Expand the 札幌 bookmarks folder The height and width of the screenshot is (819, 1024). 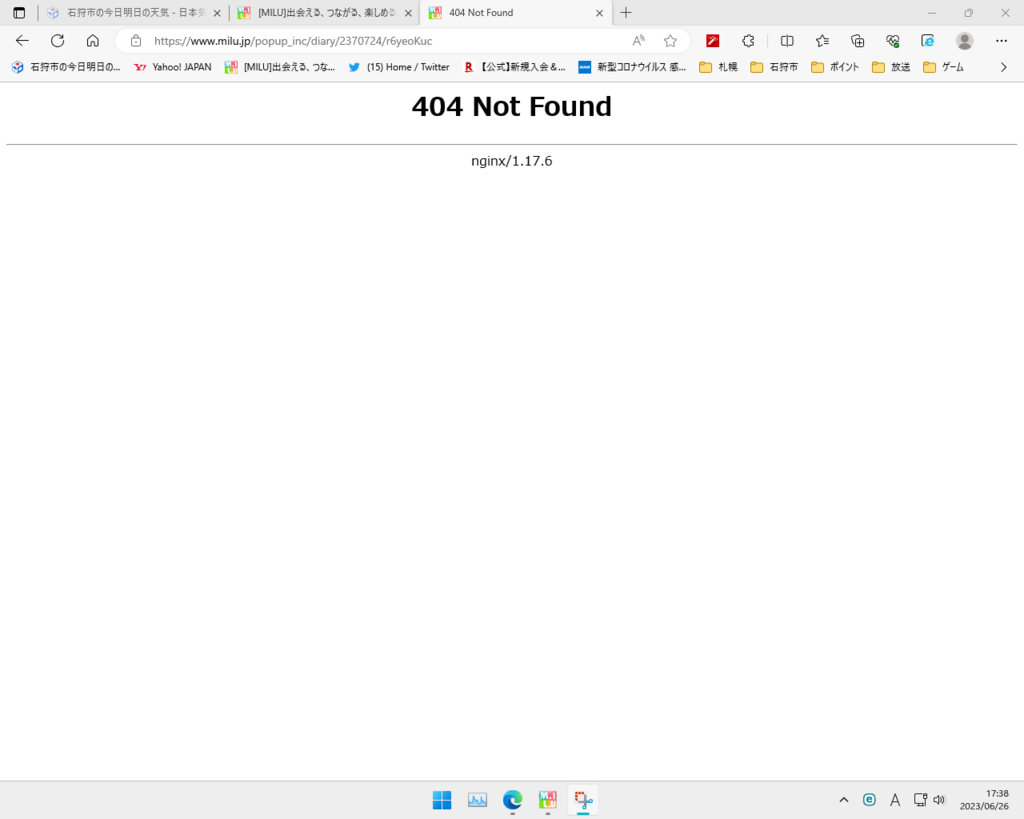[x=718, y=67]
